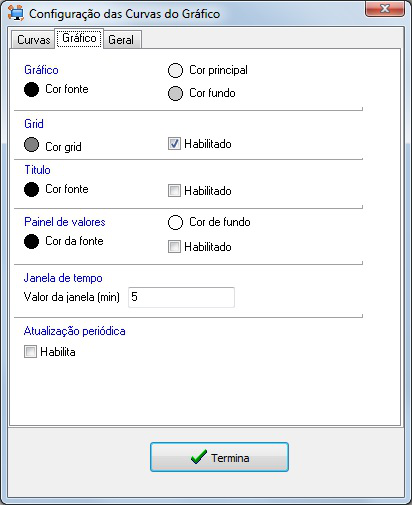412x505 pixels.
Task: Change the Cor fundo gray color circle
Action: [x=175, y=93]
